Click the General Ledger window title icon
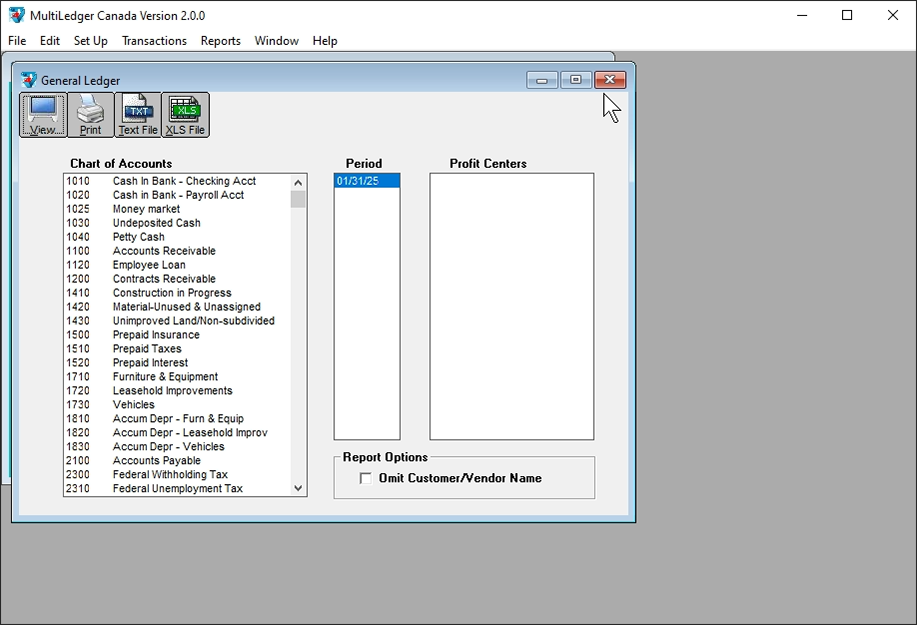This screenshot has height=625, width=917. (29, 80)
